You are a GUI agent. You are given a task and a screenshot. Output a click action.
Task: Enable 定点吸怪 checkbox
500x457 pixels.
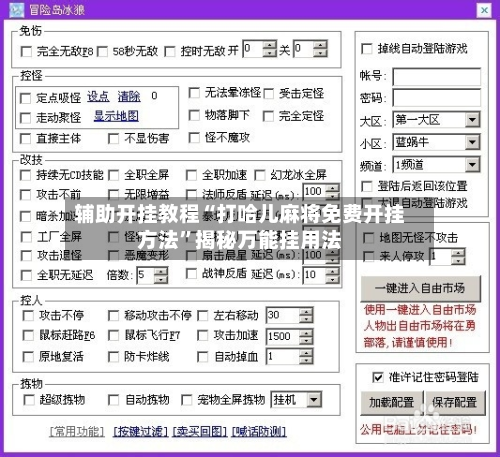point(25,98)
